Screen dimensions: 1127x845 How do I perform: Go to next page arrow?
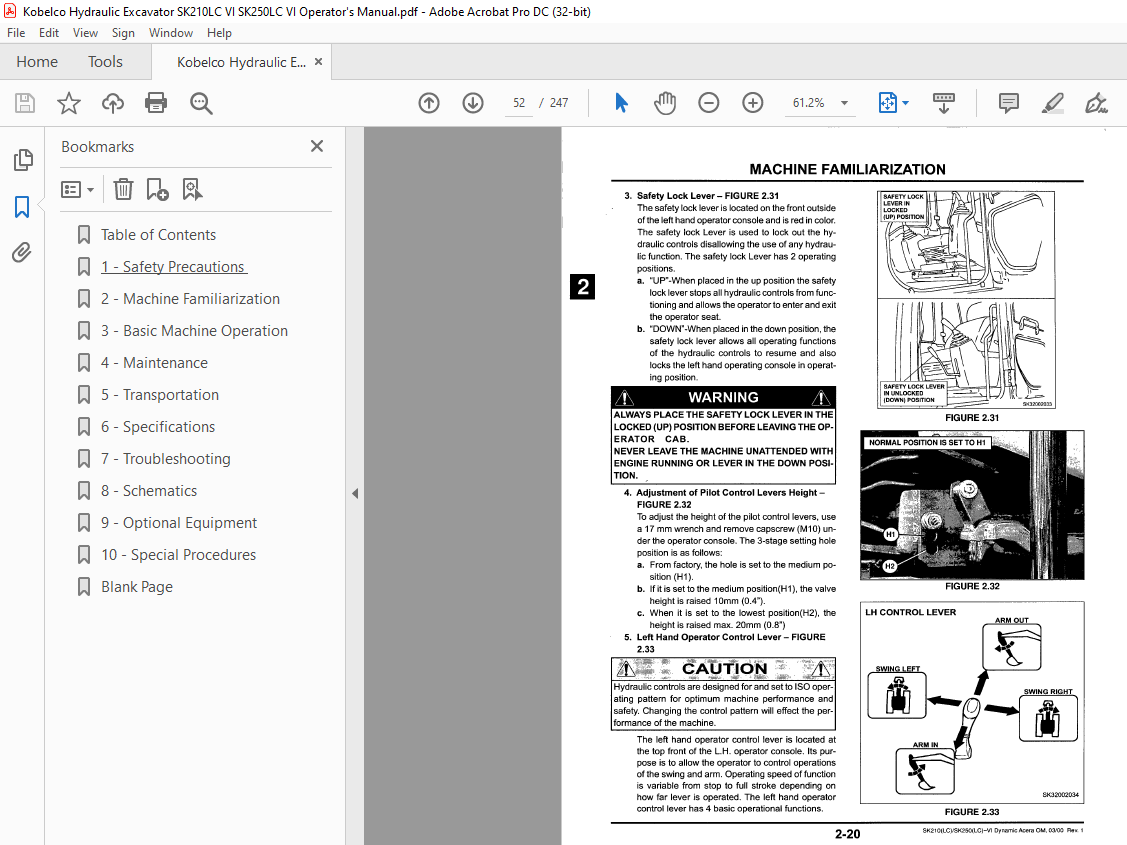(x=473, y=103)
